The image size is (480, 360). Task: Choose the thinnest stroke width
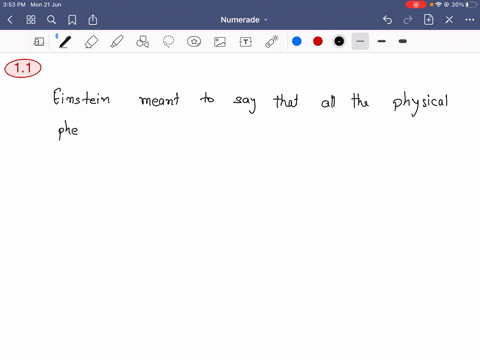click(360, 41)
